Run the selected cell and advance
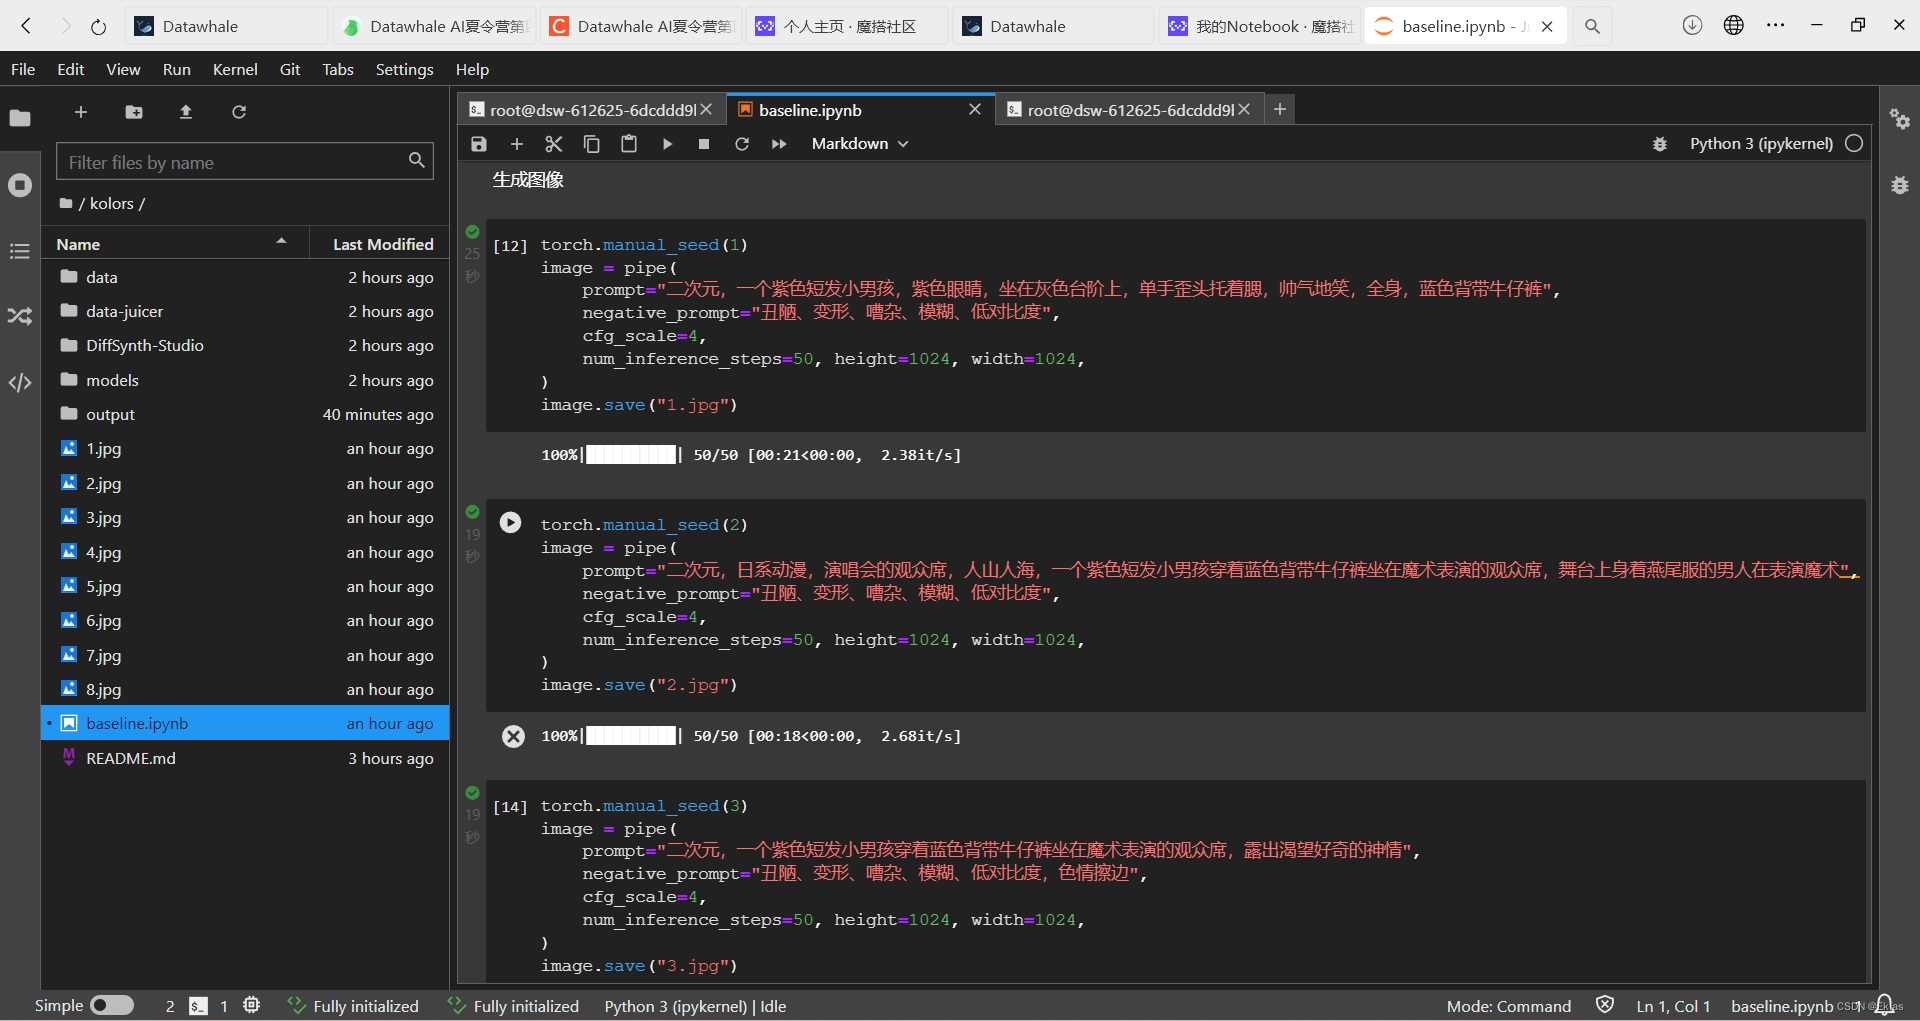Screen dimensions: 1920x1021 667,144
